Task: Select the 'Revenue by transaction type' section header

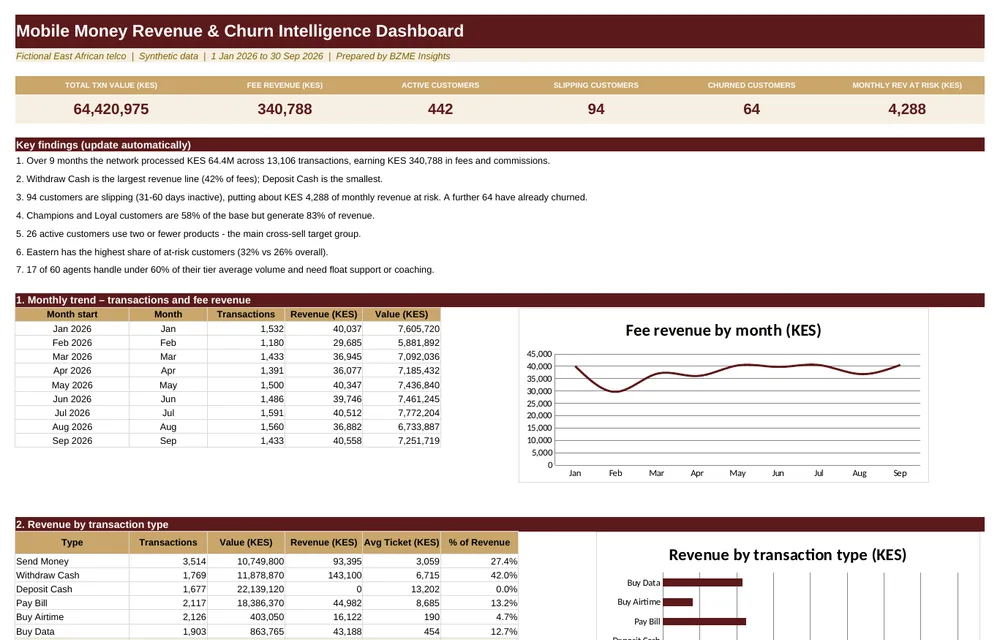Action: [92, 524]
